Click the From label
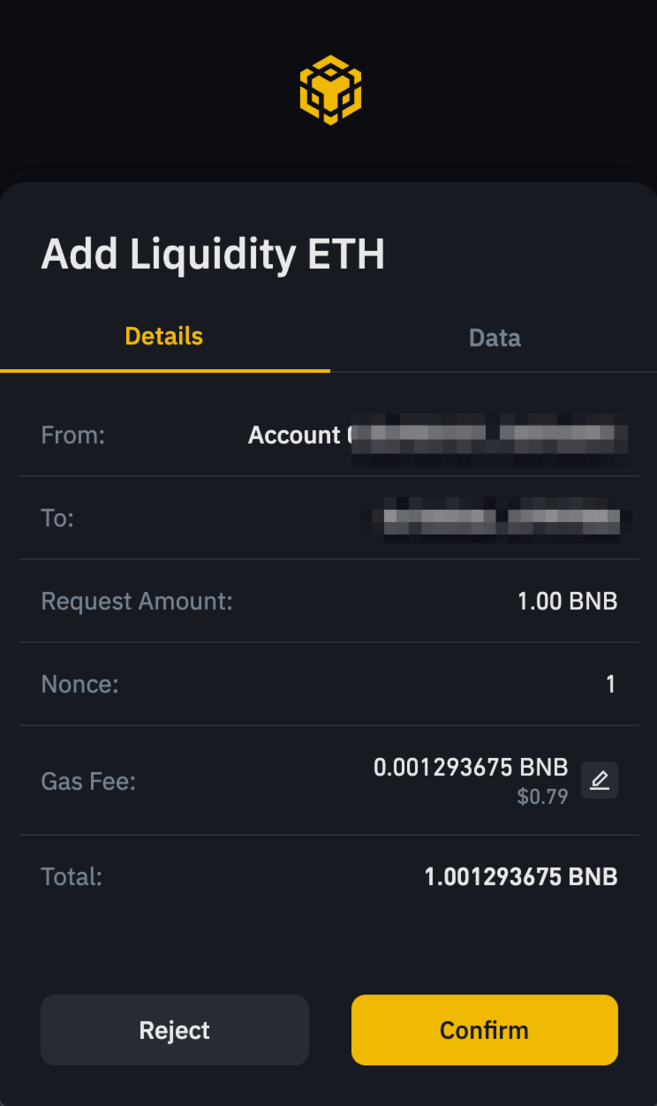Image resolution: width=657 pixels, height=1106 pixels. tap(73, 435)
